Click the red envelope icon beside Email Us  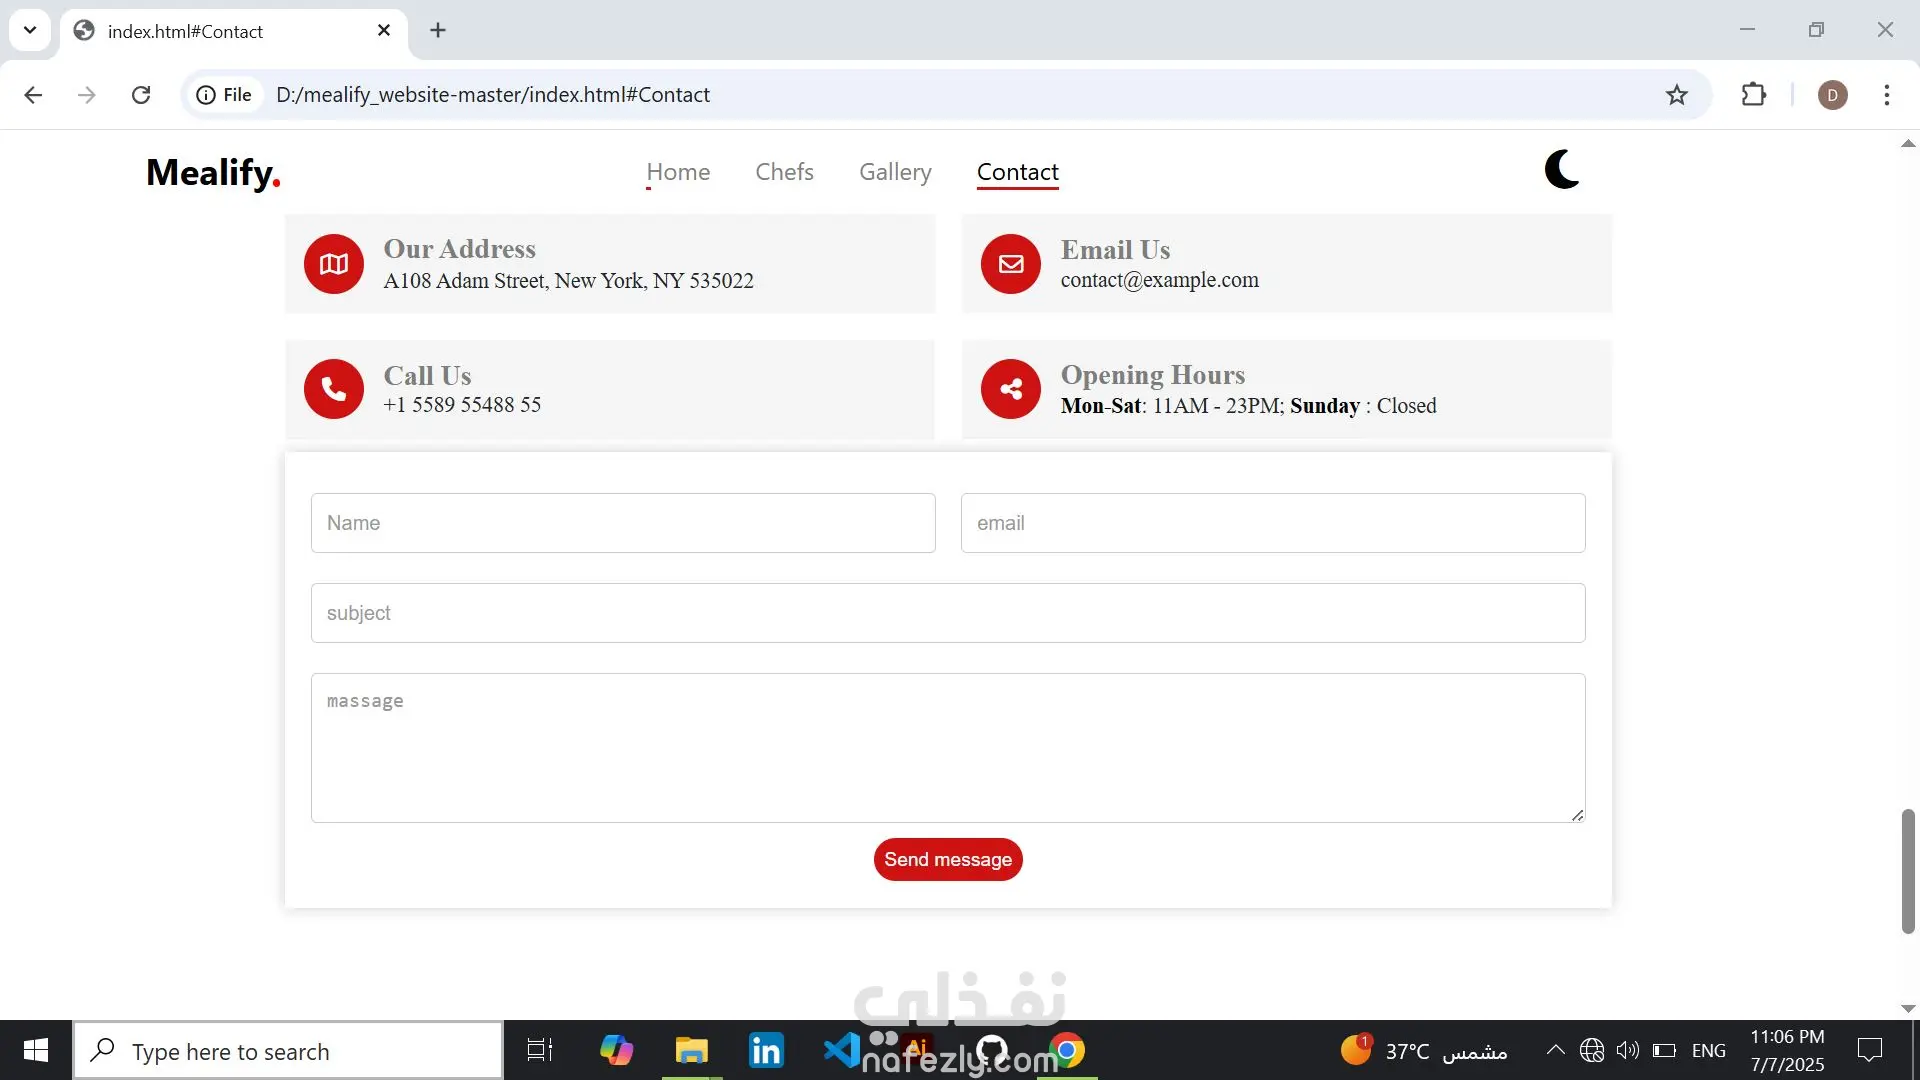click(x=1011, y=264)
